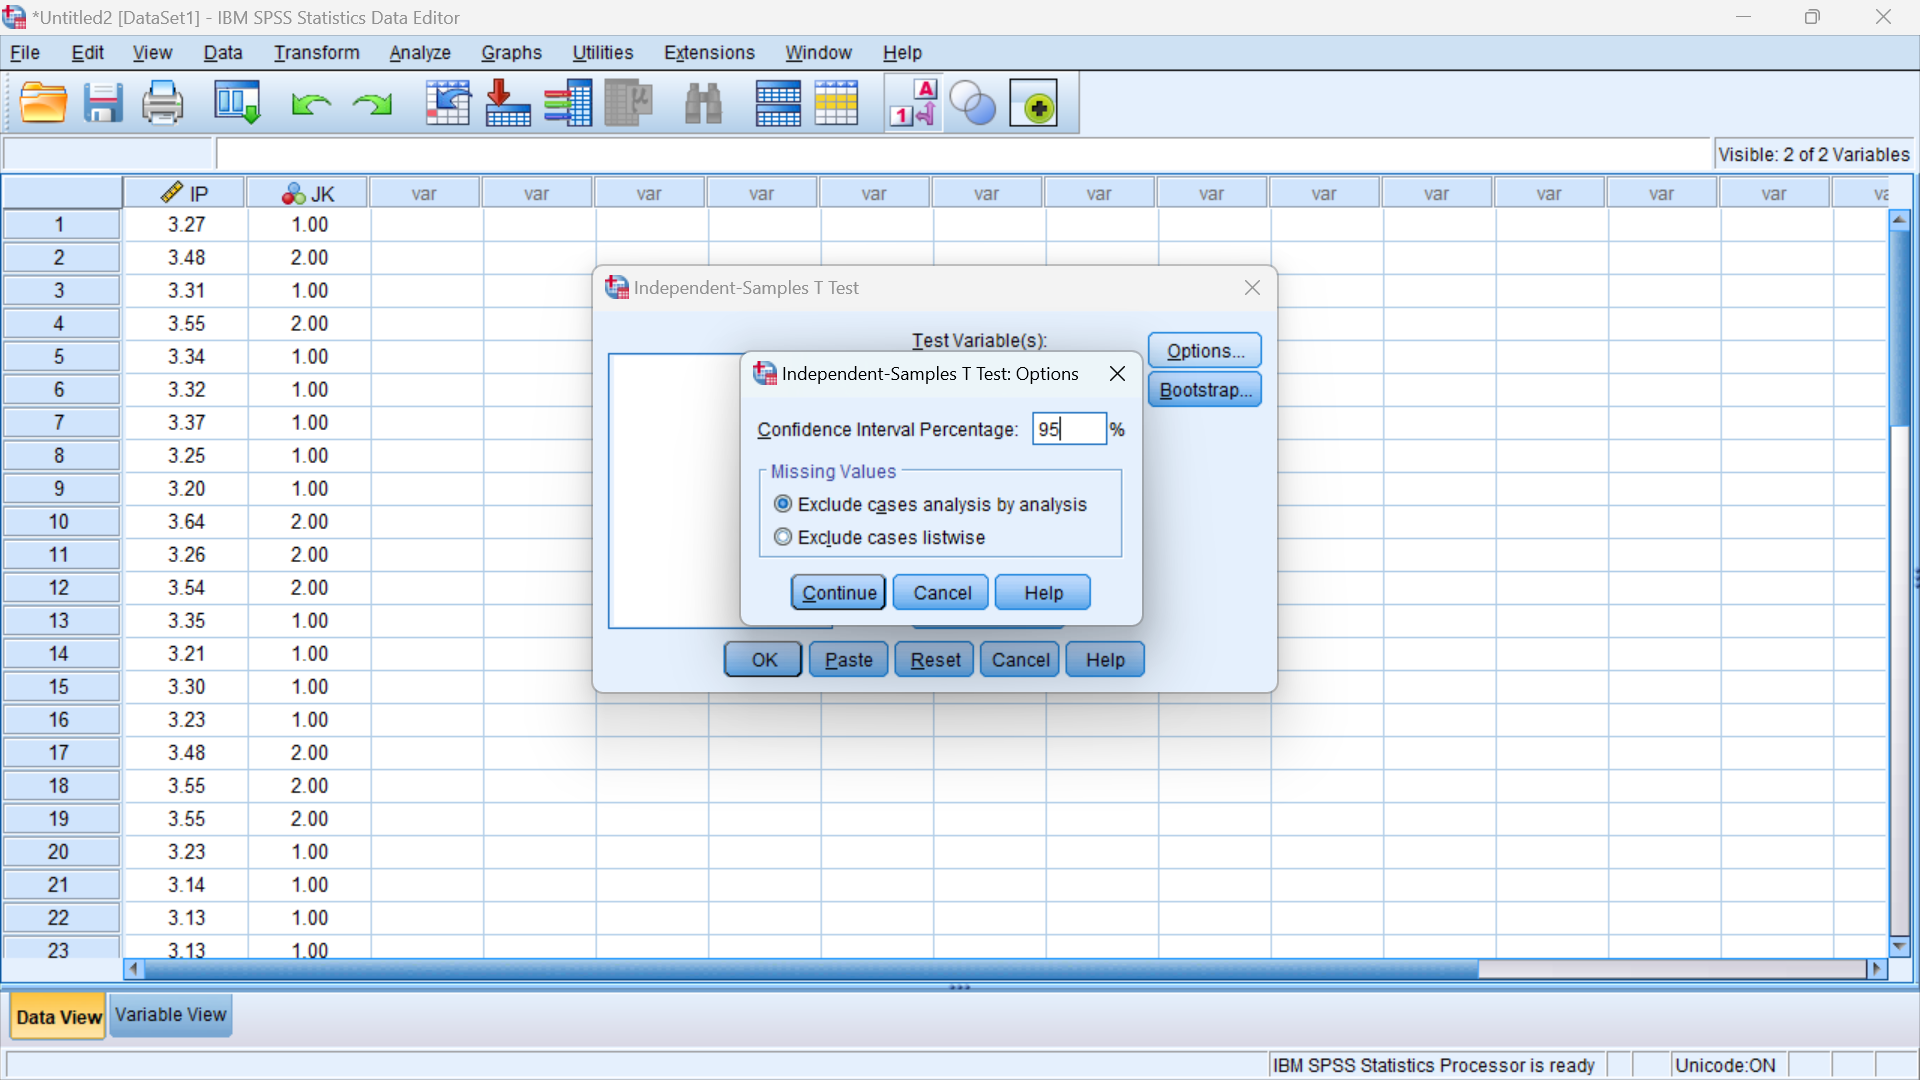
Task: Click Cancel in Options dialog
Action: [x=942, y=593]
